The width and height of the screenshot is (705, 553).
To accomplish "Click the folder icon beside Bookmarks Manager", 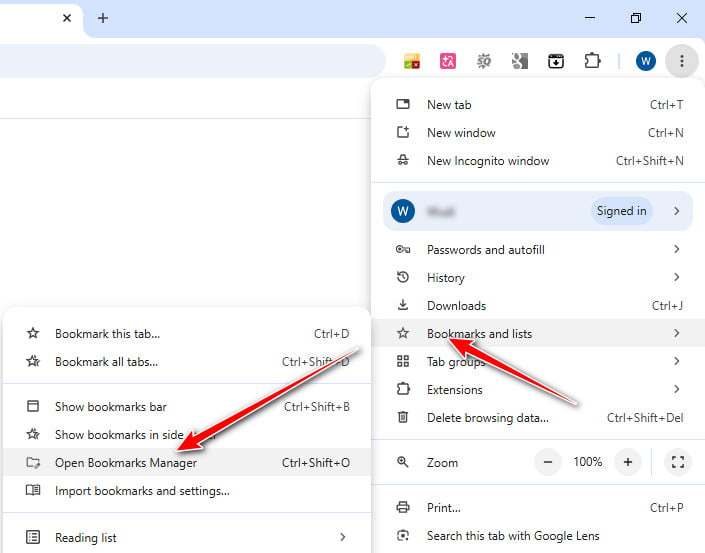I will 33,462.
